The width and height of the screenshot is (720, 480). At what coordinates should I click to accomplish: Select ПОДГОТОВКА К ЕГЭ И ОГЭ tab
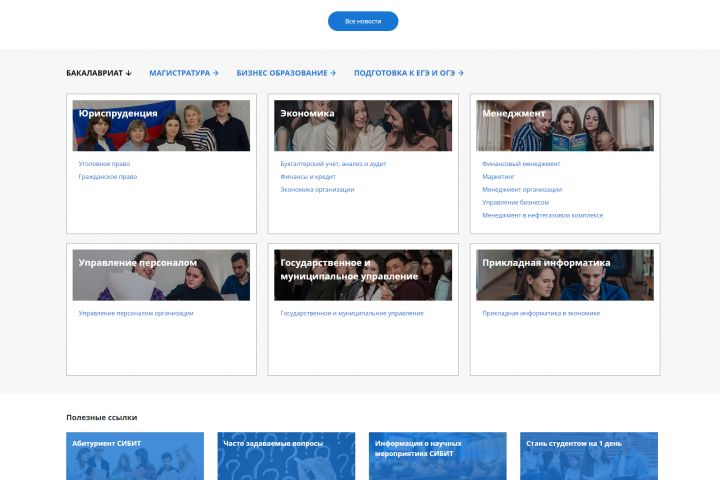pos(409,73)
